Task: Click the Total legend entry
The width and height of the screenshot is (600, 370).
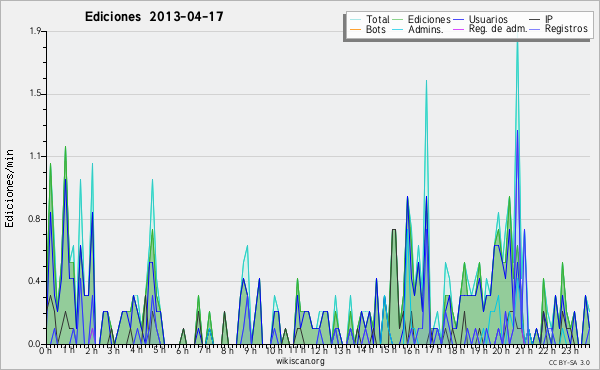Action: tap(370, 19)
